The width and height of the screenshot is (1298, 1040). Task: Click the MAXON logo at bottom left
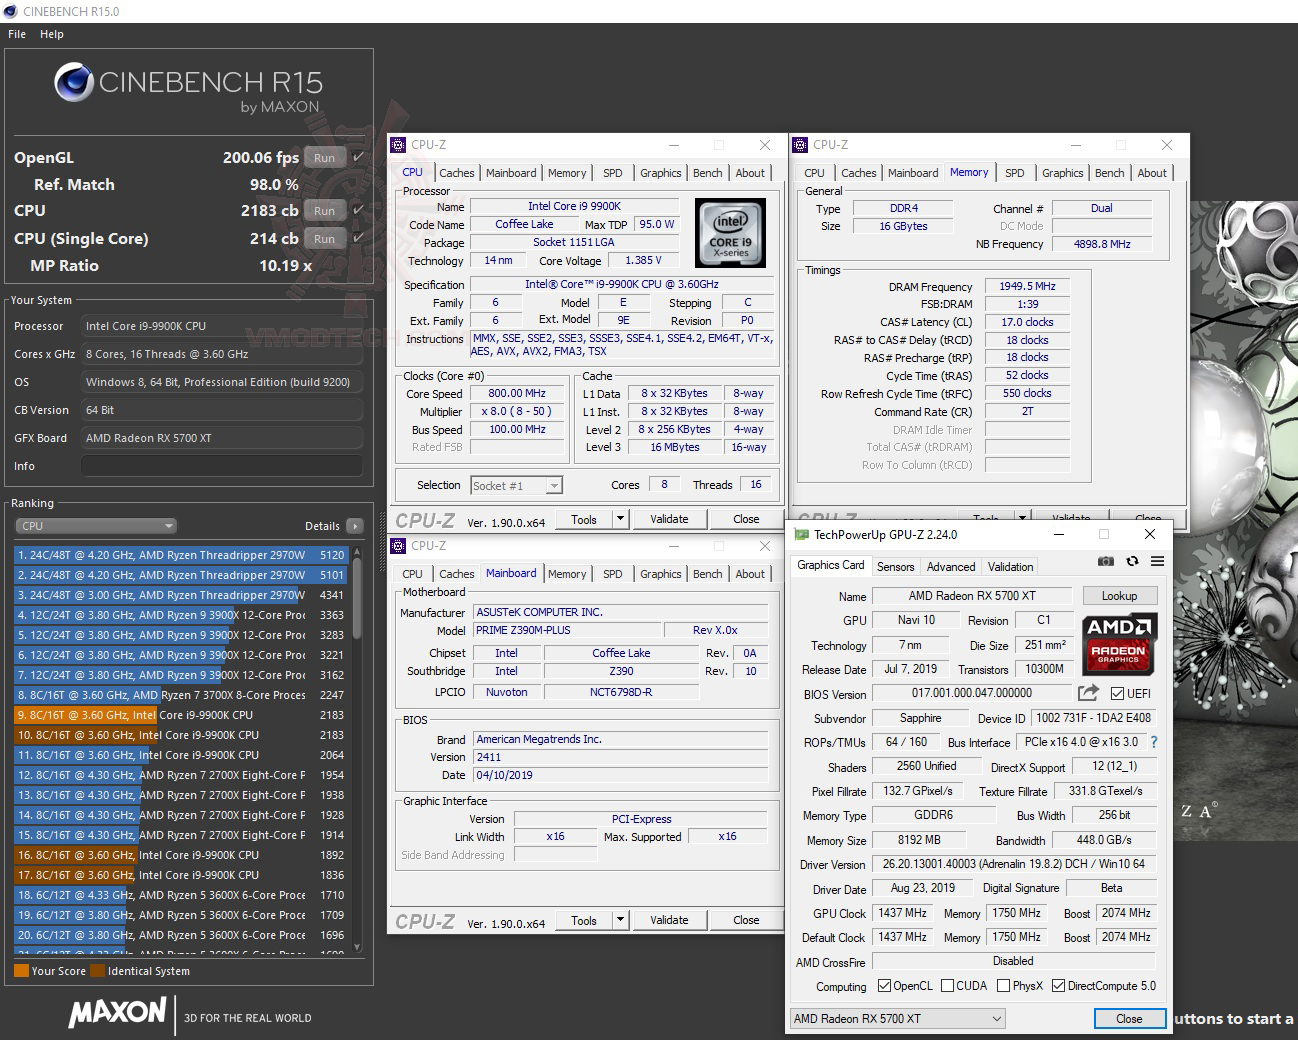(x=116, y=1014)
